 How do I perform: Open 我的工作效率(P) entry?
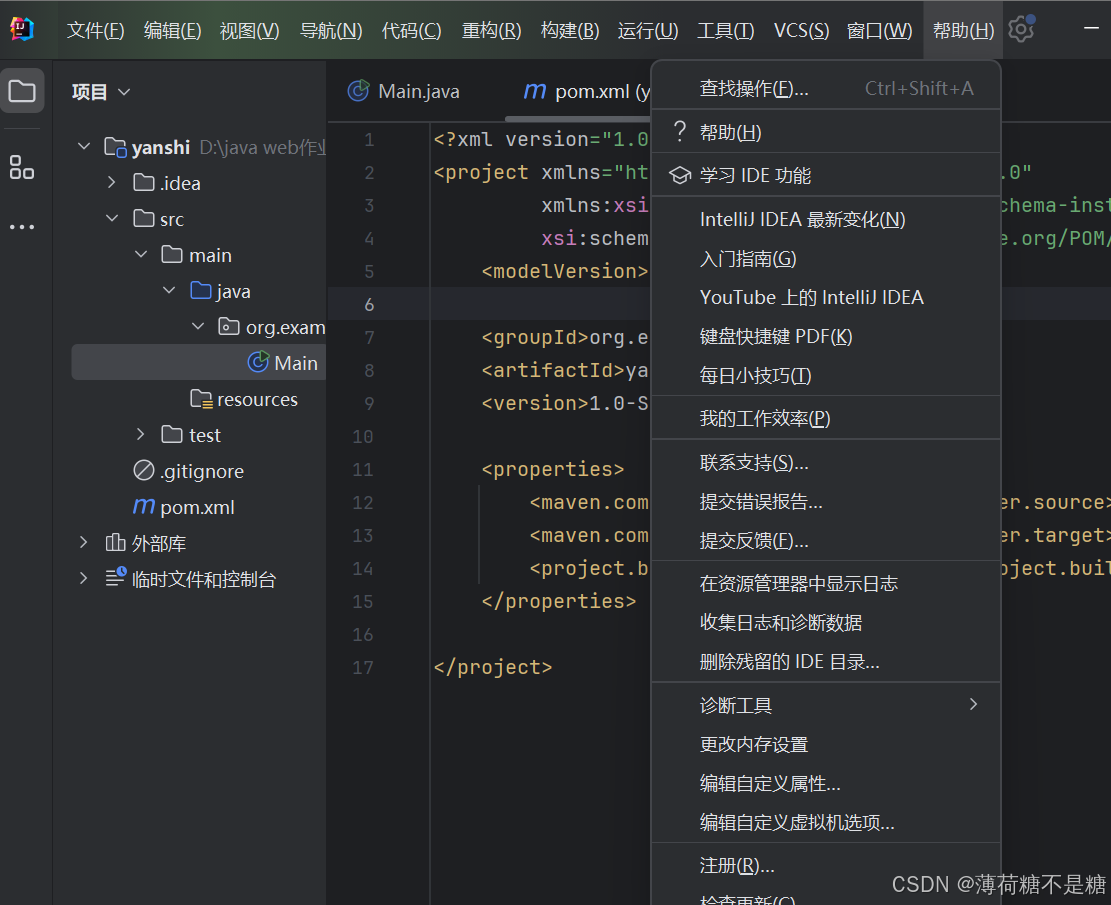(x=825, y=419)
